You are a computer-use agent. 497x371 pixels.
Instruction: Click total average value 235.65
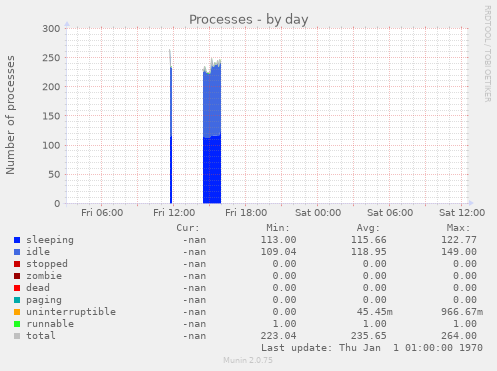point(369,336)
